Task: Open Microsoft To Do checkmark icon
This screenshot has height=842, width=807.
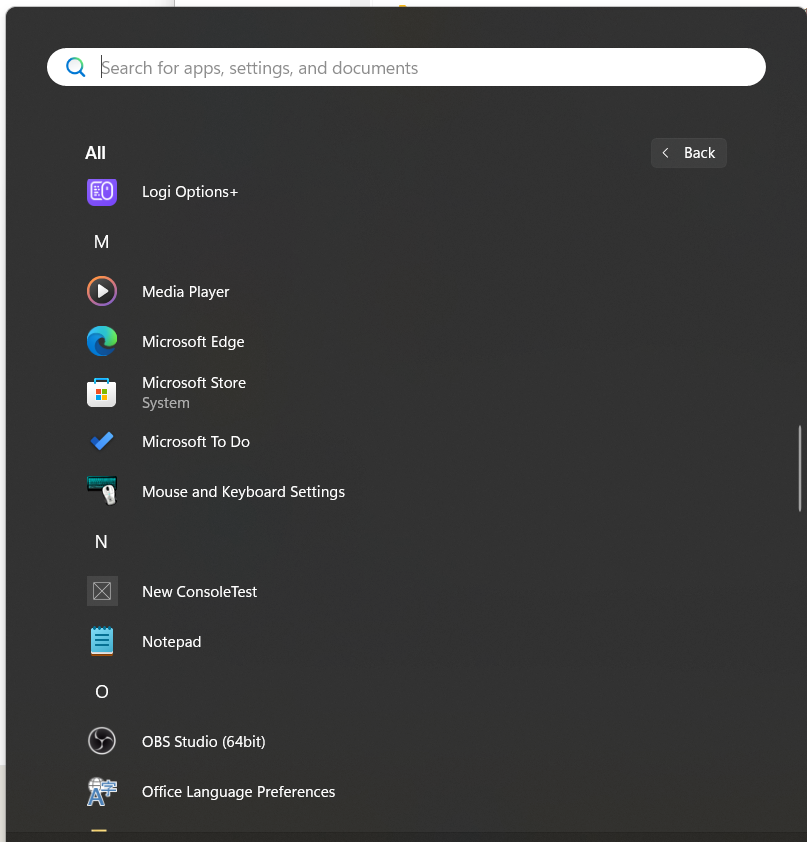Action: point(102,441)
